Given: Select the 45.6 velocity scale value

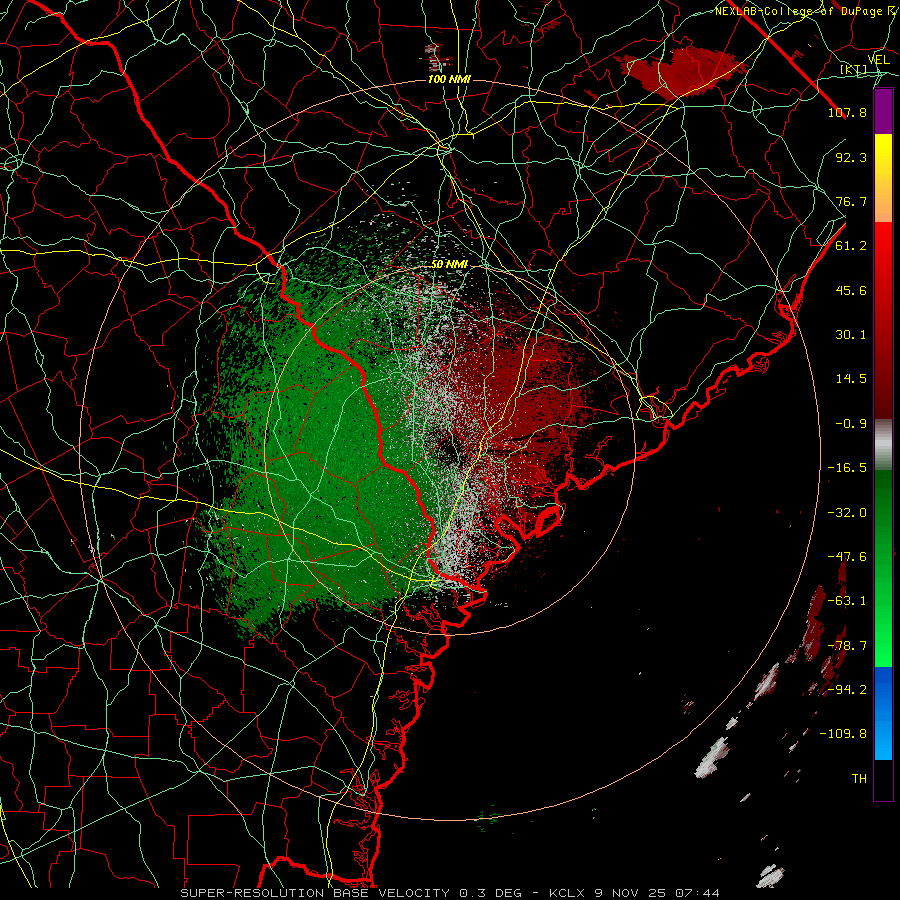Looking at the screenshot, I should [x=851, y=290].
